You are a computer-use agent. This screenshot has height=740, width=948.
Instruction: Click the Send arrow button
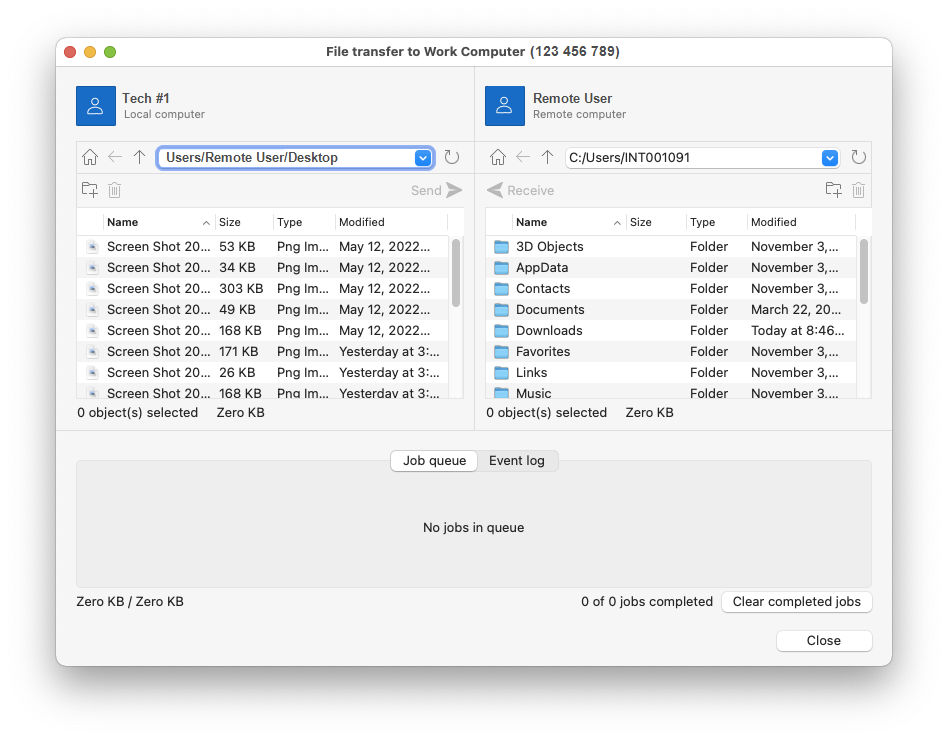pyautogui.click(x=437, y=190)
